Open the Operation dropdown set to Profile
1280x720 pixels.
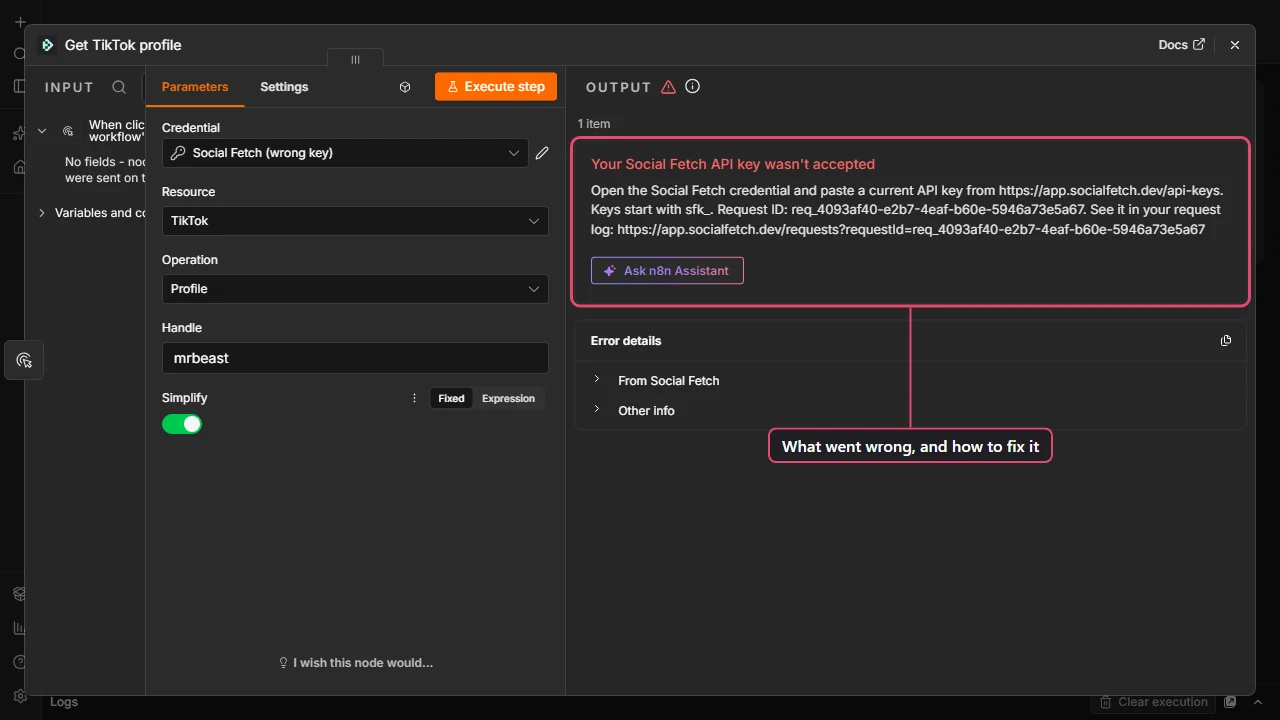[355, 289]
